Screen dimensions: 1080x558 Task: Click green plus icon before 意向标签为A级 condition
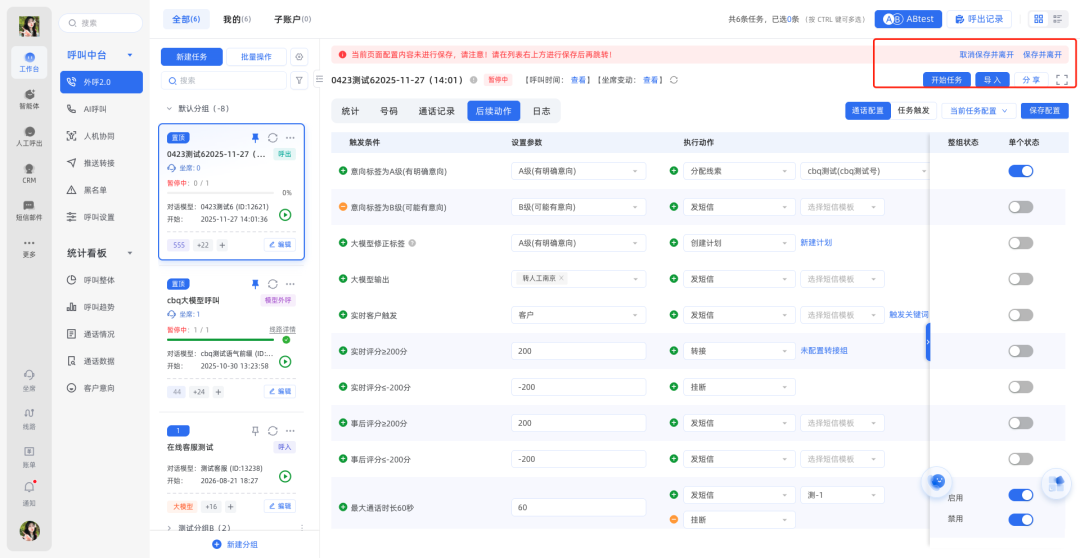(343, 171)
